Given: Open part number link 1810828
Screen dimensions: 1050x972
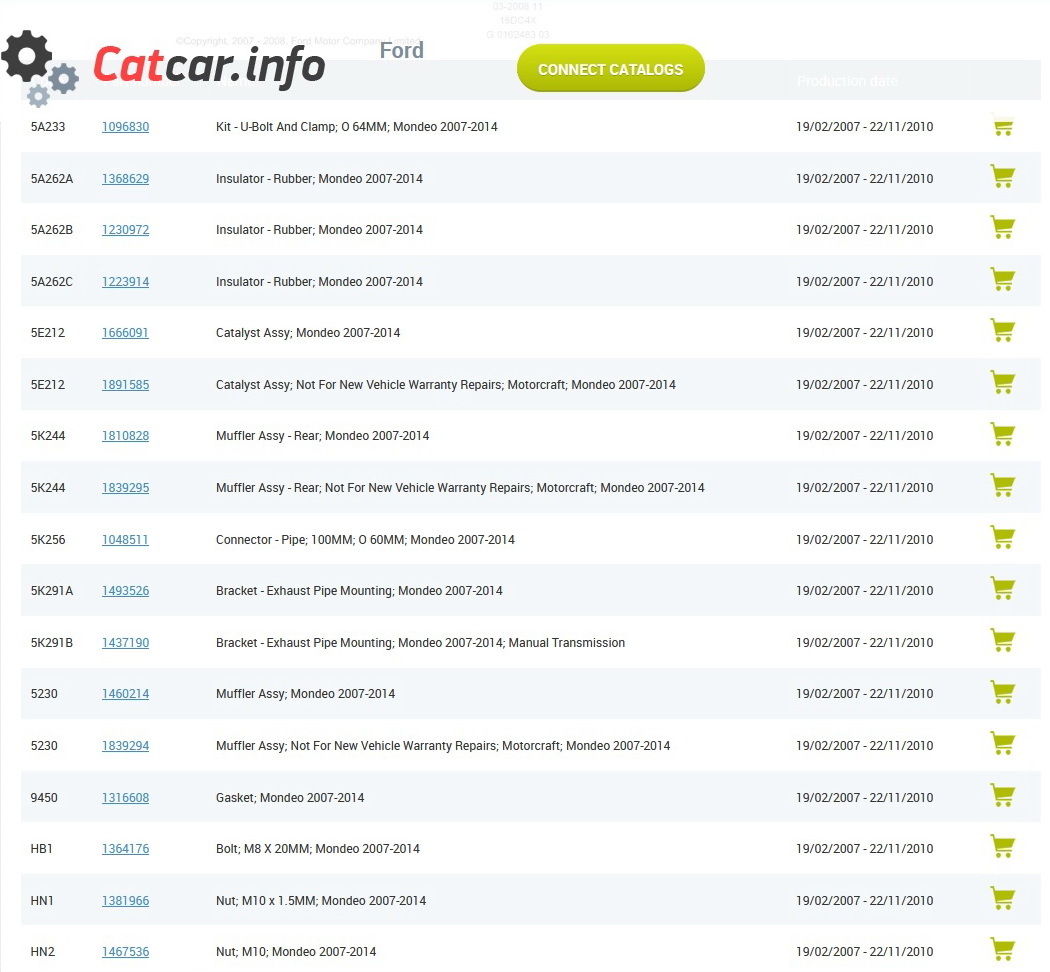Looking at the screenshot, I should (x=125, y=436).
